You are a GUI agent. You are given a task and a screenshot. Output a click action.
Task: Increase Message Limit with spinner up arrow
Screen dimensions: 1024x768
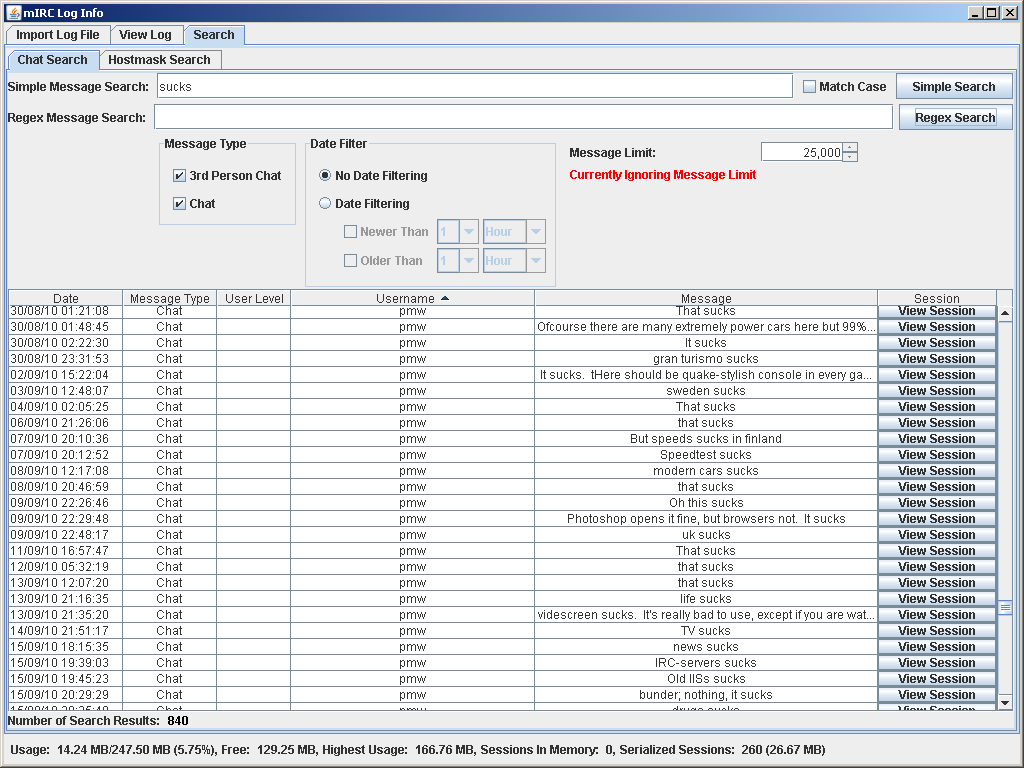coord(850,148)
